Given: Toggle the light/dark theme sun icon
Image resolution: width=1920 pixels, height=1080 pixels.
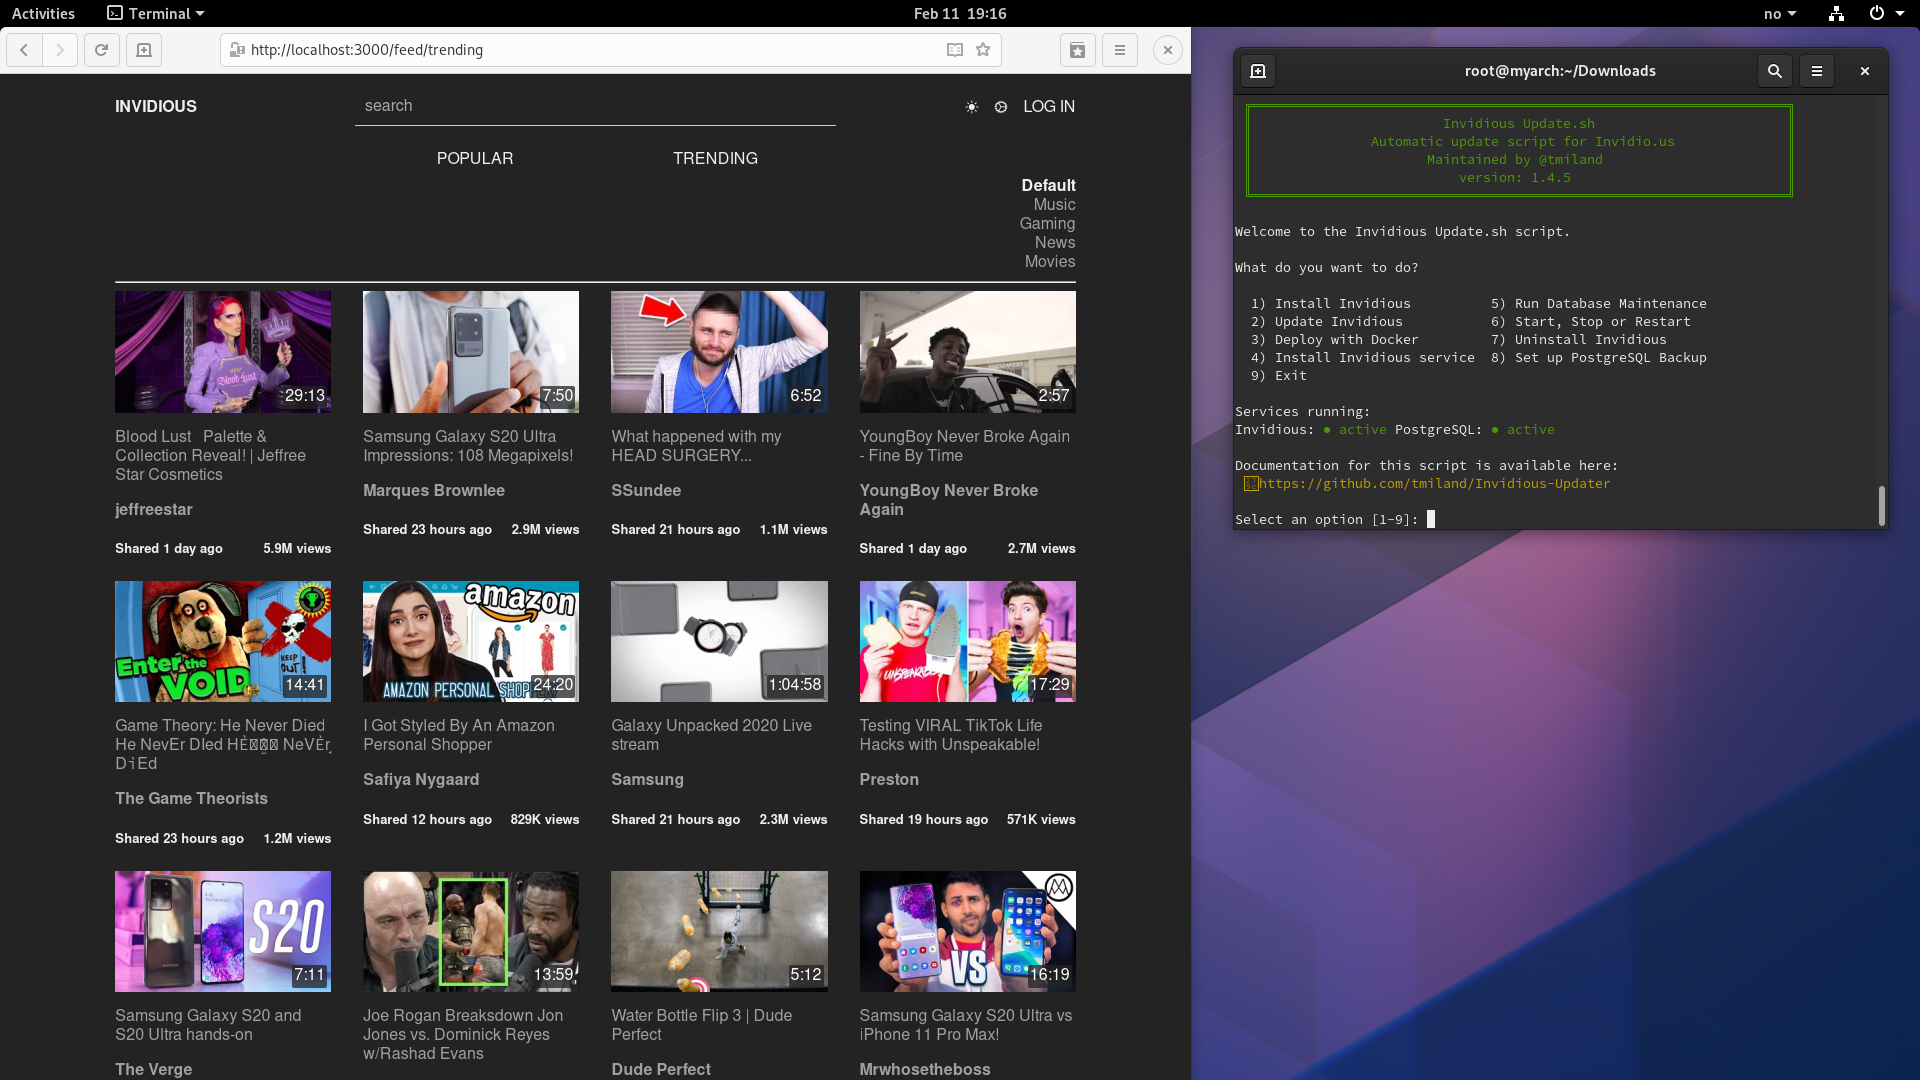Looking at the screenshot, I should (971, 107).
